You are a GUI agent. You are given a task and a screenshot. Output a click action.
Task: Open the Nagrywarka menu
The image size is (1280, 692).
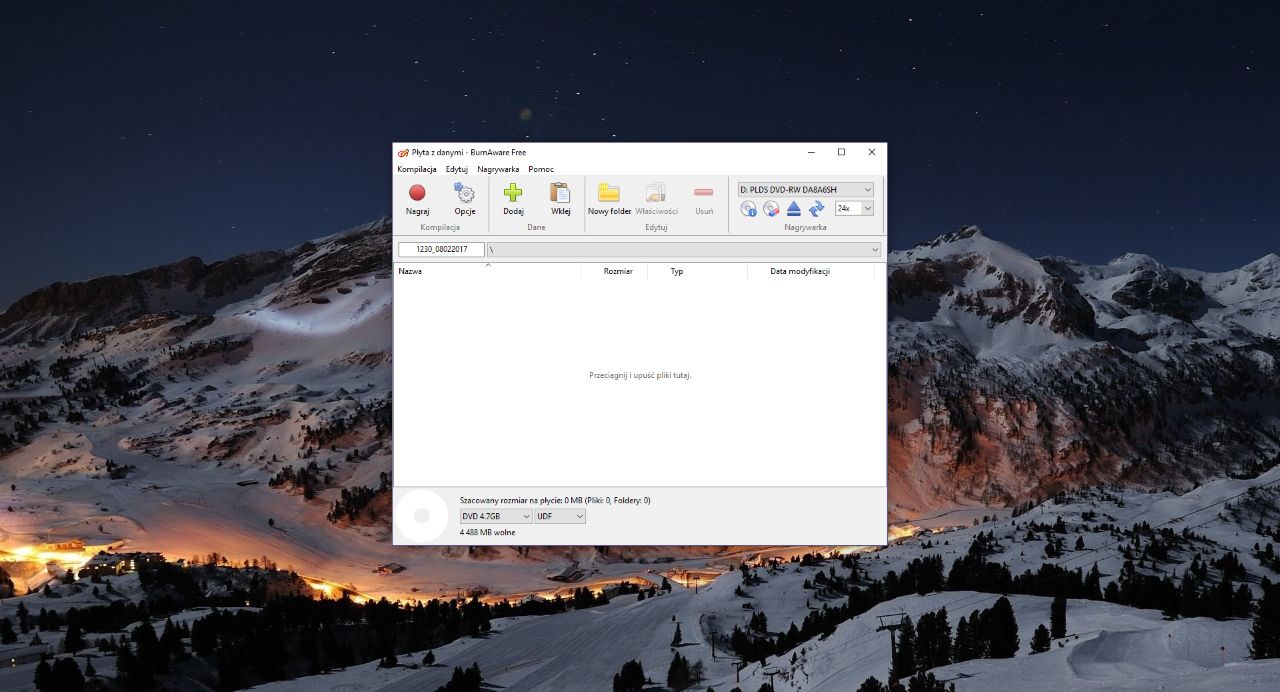point(498,169)
